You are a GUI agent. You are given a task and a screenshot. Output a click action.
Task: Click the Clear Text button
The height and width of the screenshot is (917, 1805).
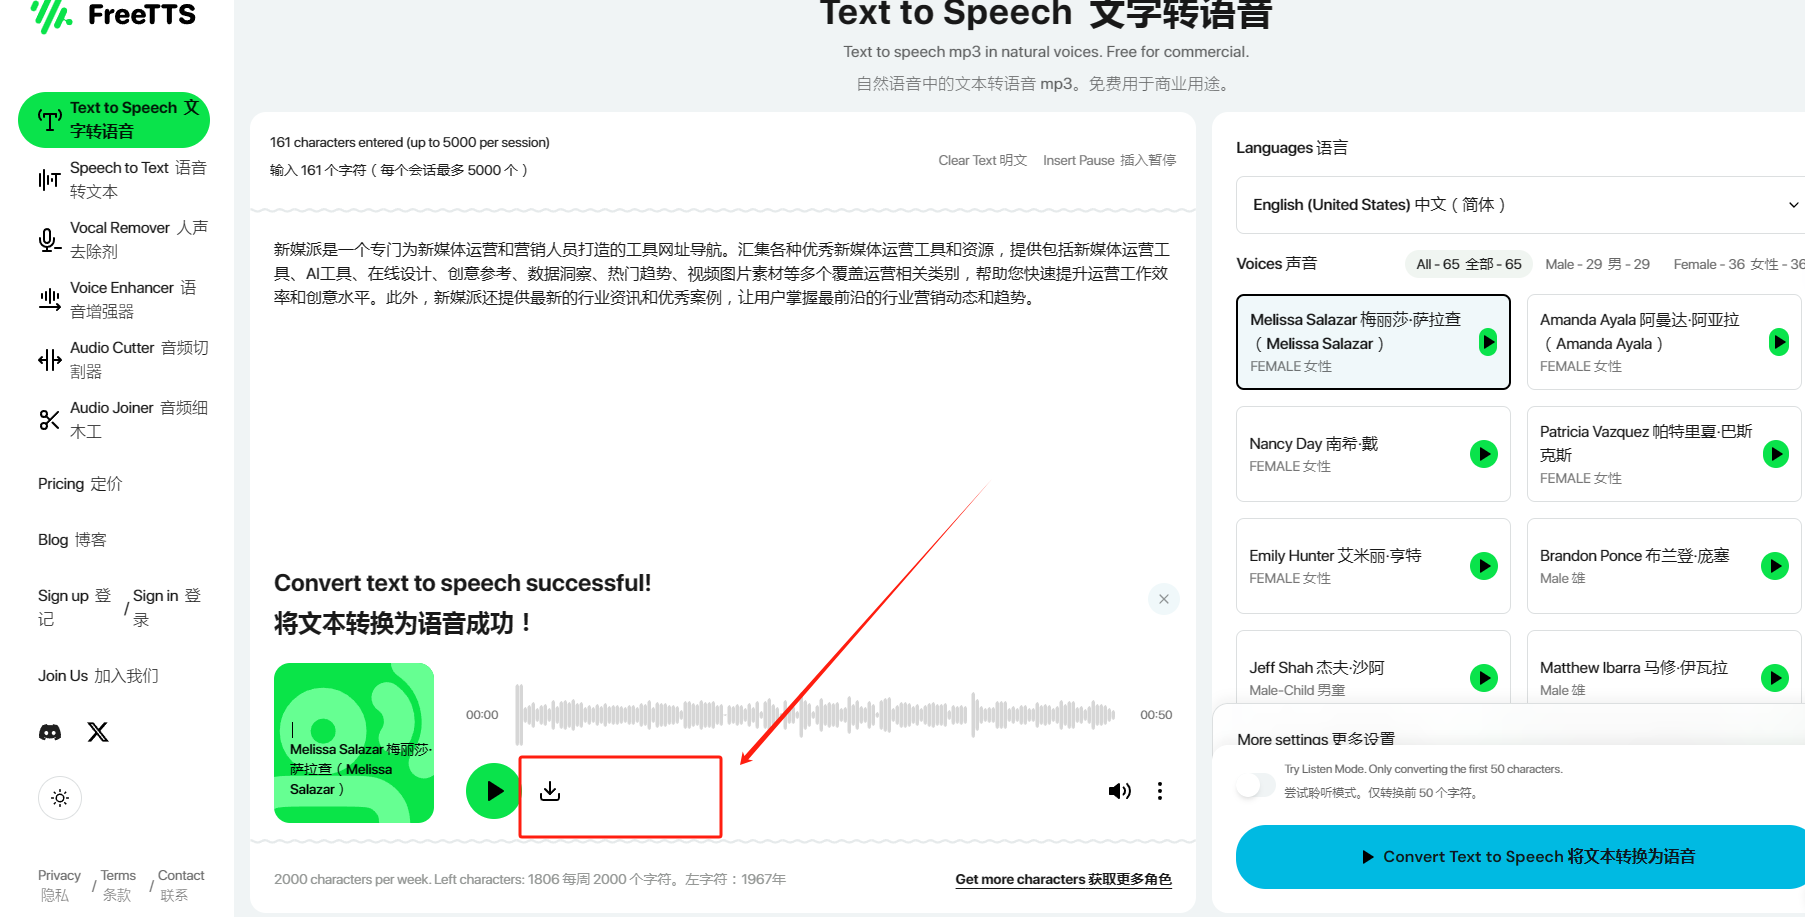[x=982, y=160]
